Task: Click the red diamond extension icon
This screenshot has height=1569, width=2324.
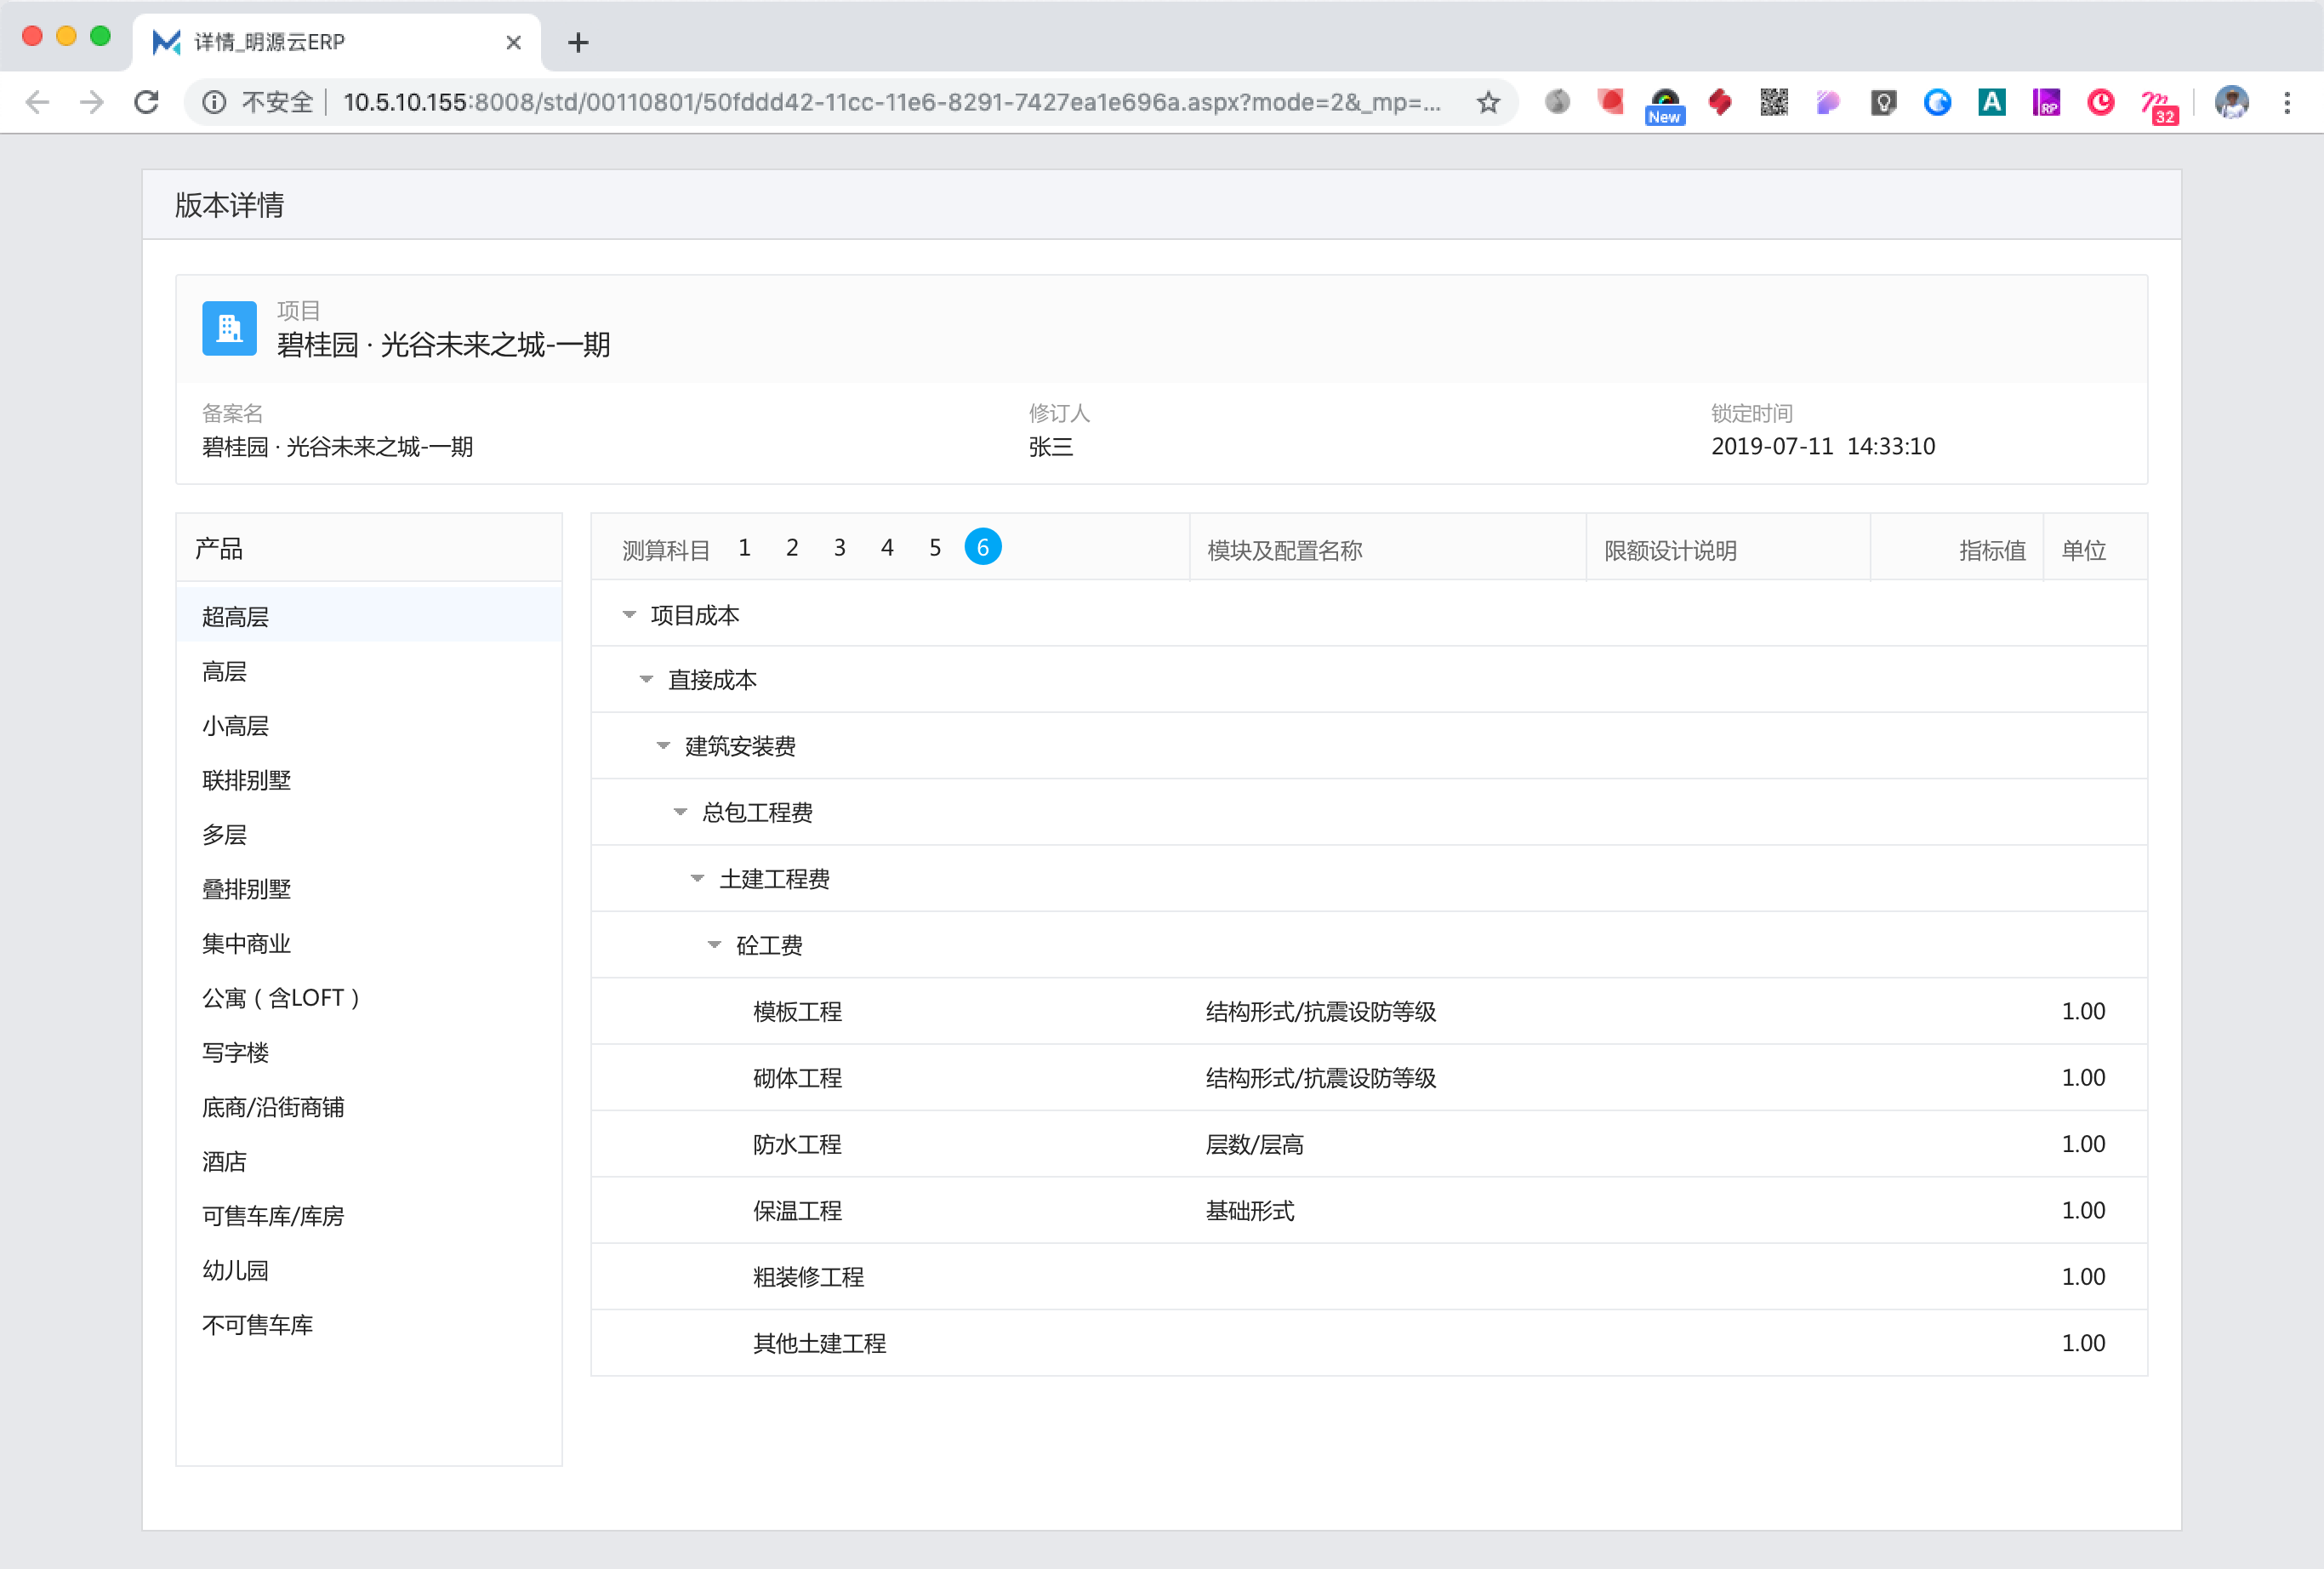Action: (x=1720, y=102)
